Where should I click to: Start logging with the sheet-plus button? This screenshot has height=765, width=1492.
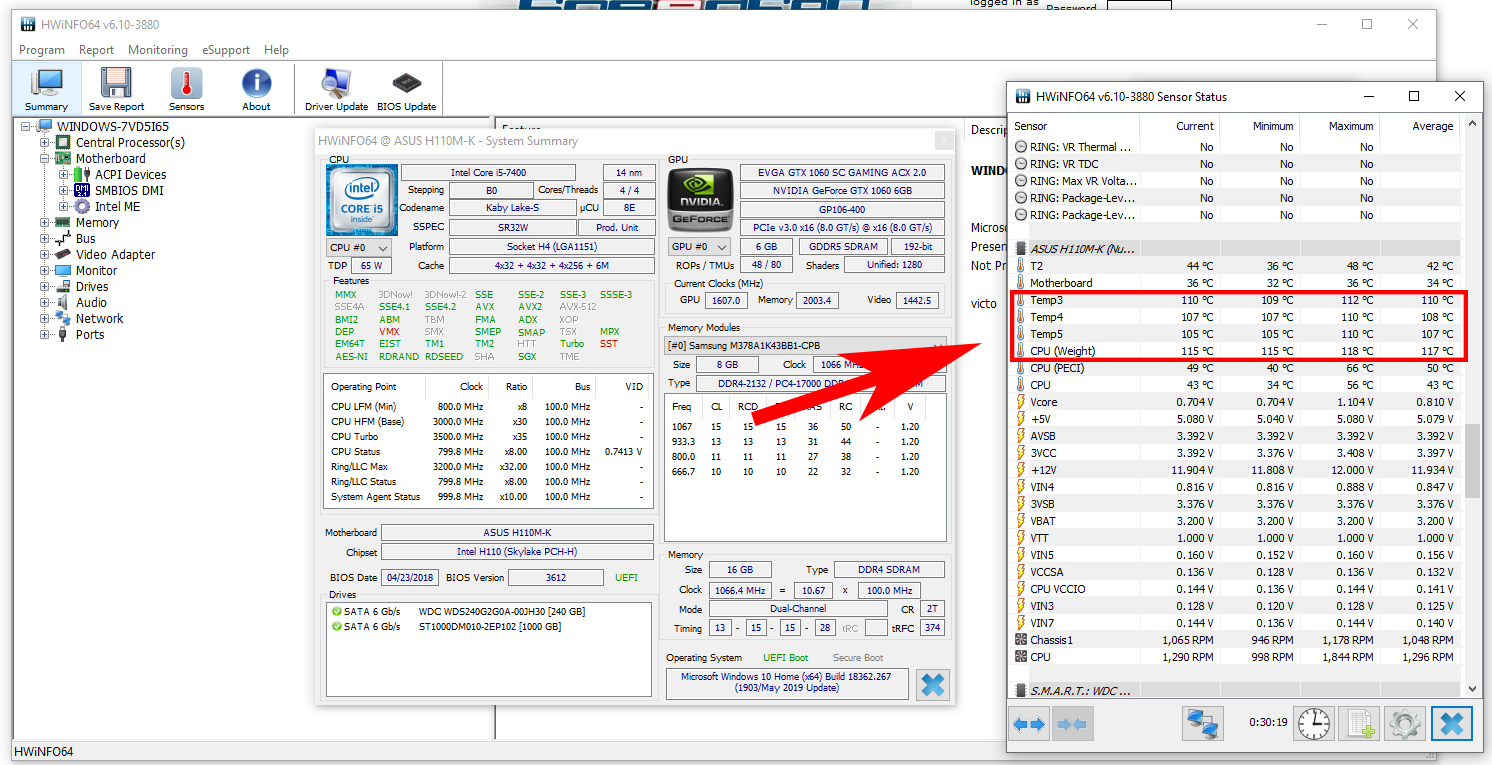(x=1360, y=723)
